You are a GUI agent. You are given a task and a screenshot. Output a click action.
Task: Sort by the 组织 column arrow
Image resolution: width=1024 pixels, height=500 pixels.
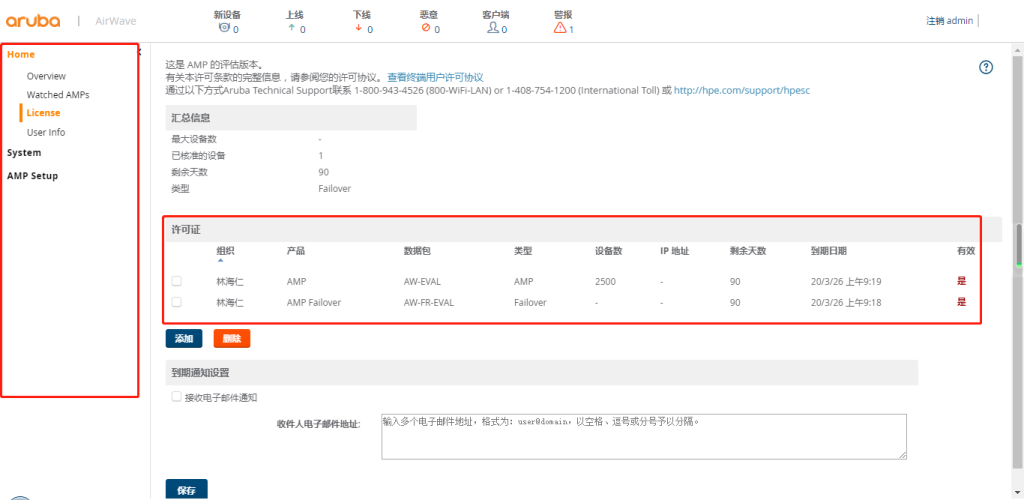click(x=220, y=260)
